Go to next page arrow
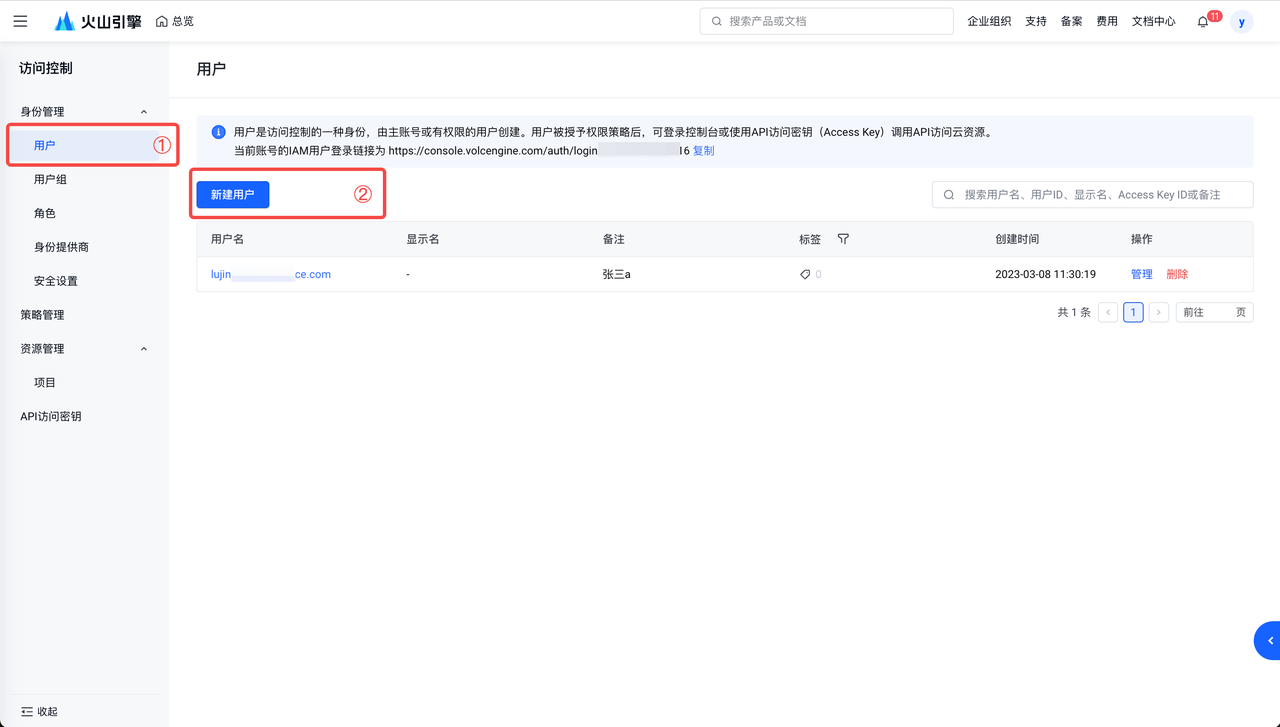The height and width of the screenshot is (727, 1280). 1158,312
